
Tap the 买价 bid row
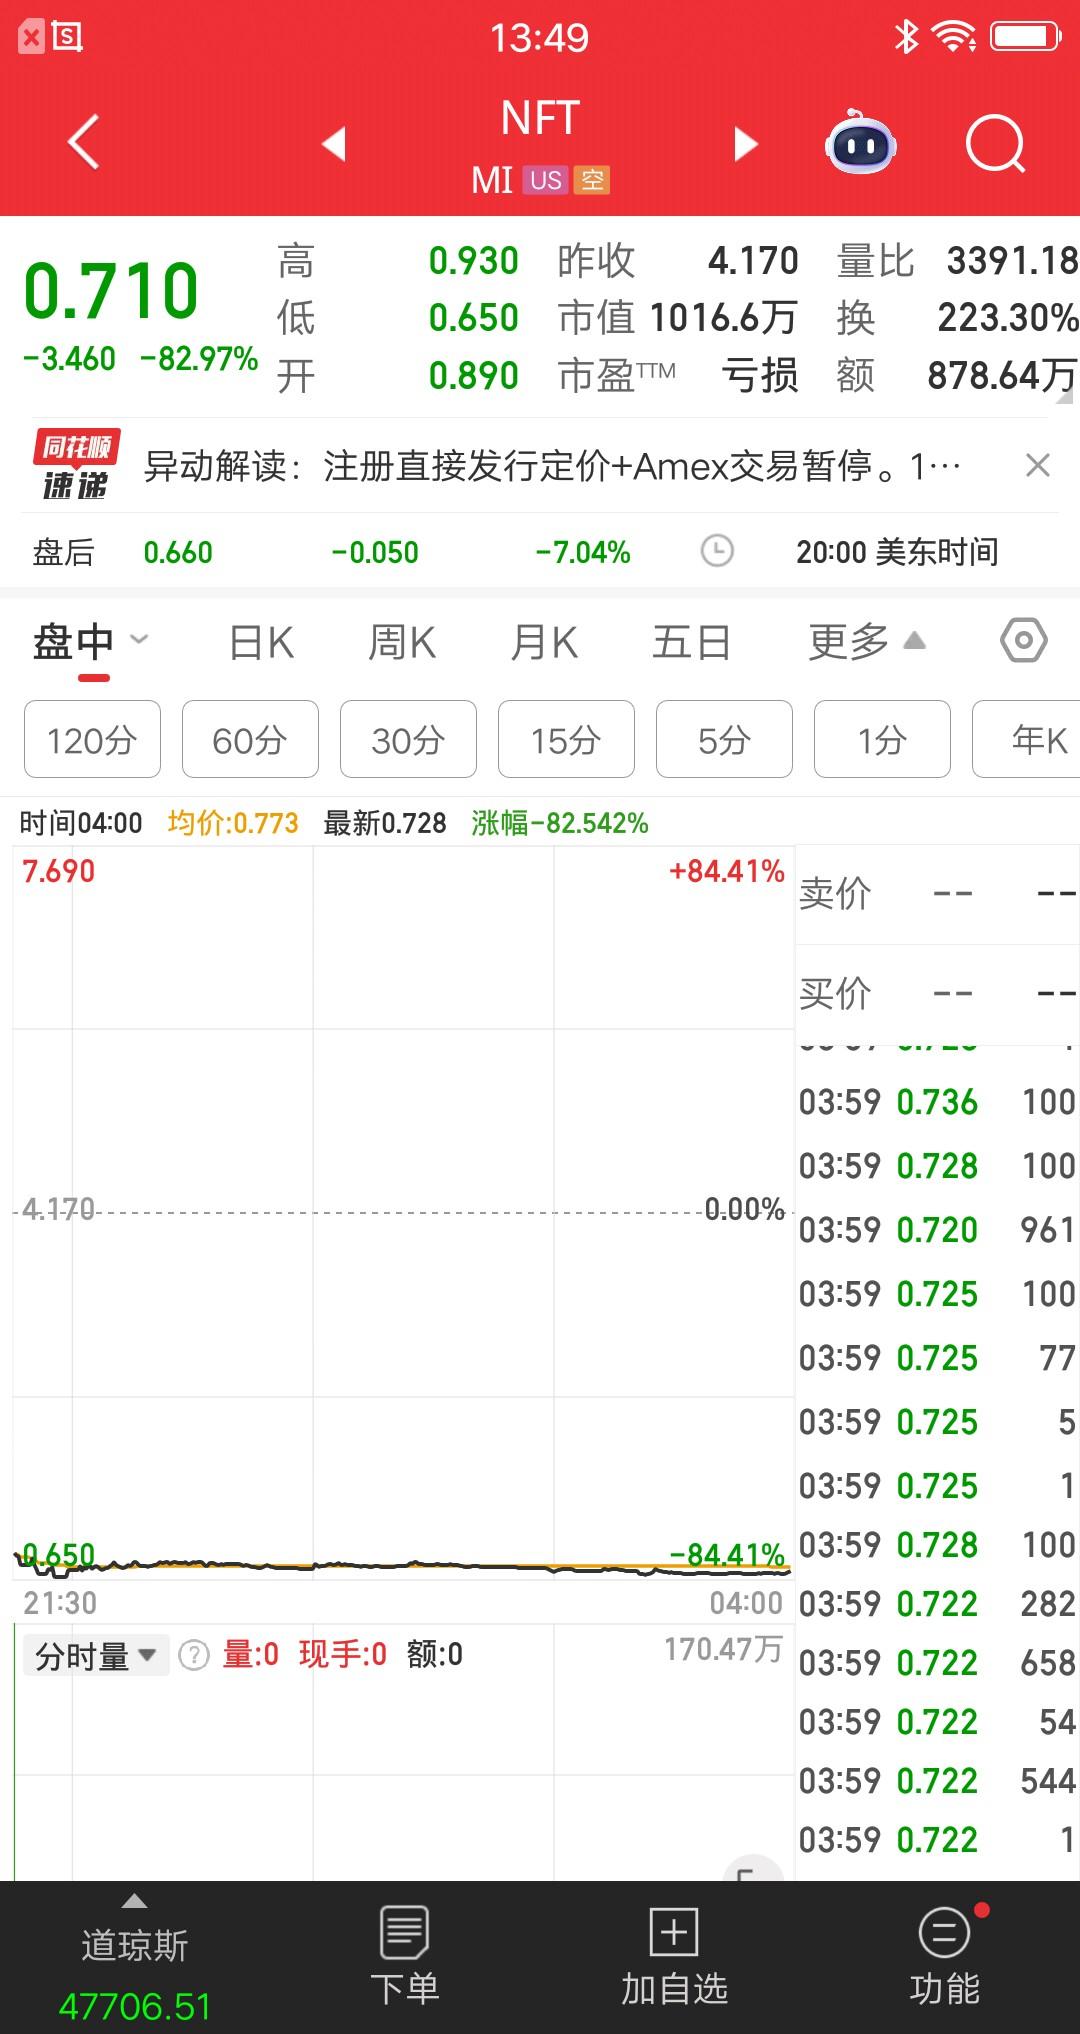tap(937, 994)
